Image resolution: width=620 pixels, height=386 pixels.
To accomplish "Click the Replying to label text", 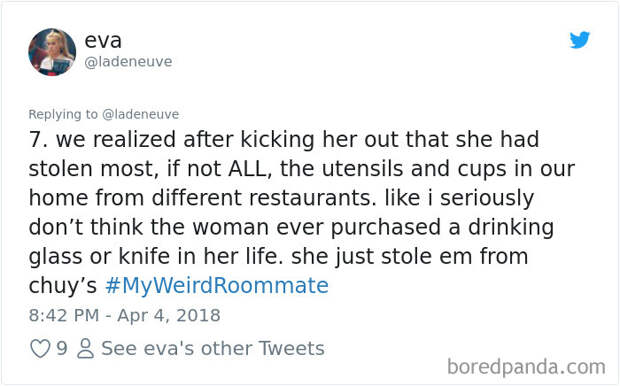I will (63, 114).
